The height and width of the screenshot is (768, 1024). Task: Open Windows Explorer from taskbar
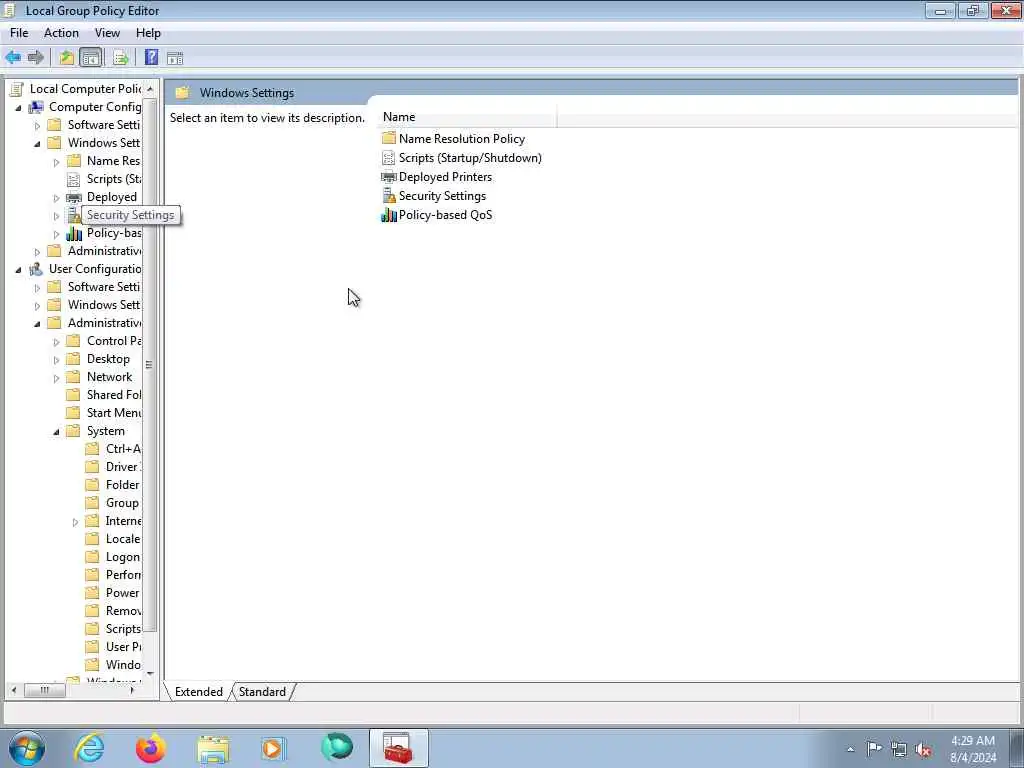[x=213, y=748]
